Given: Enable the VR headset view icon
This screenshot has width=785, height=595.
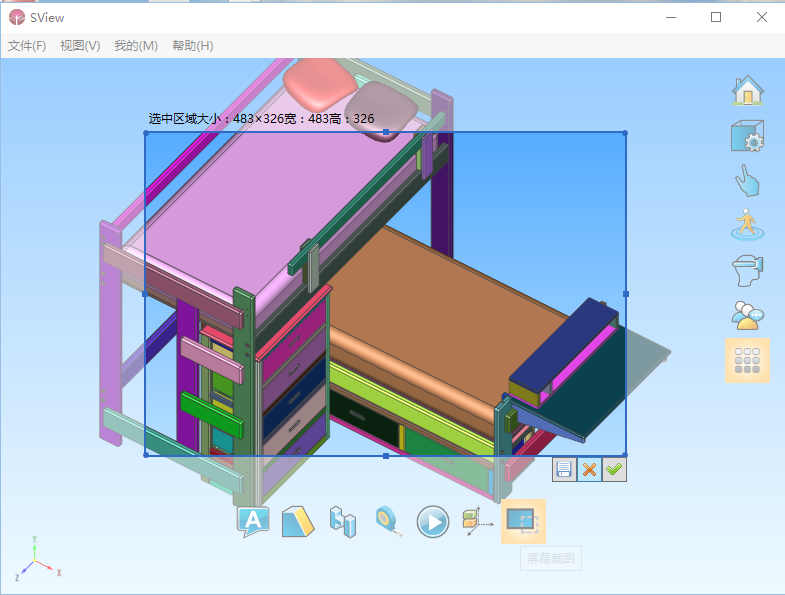Looking at the screenshot, I should click(x=747, y=270).
